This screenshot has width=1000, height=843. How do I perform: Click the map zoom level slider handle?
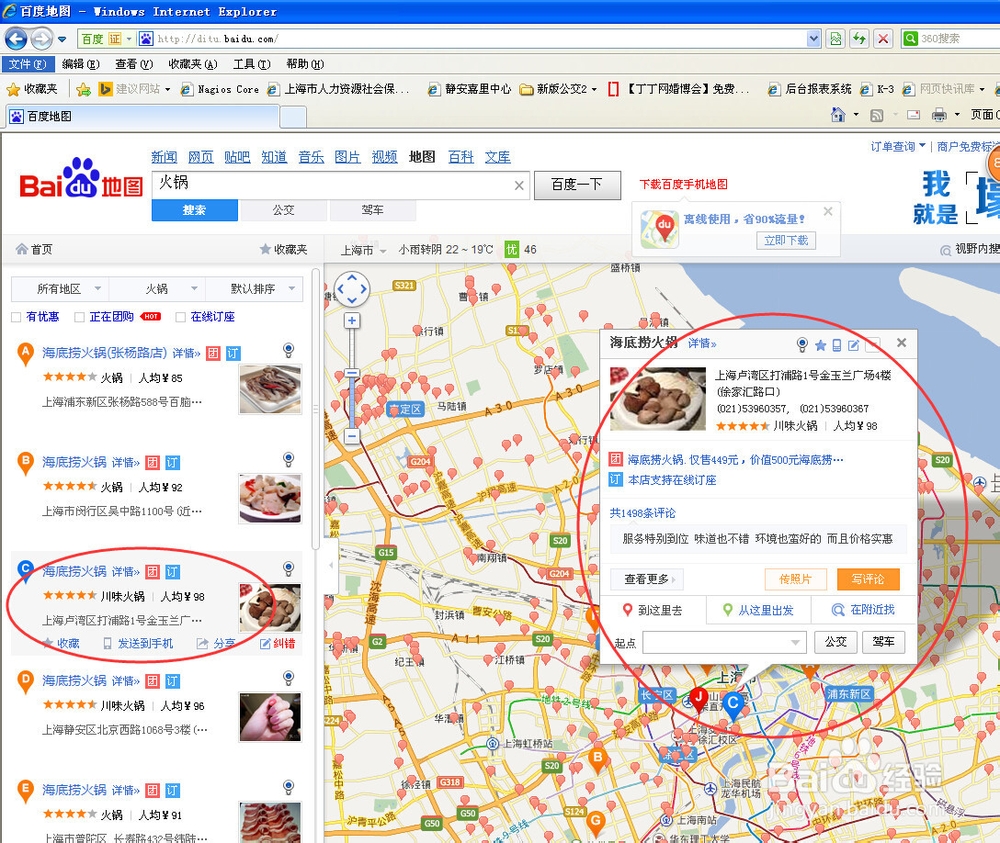351,373
